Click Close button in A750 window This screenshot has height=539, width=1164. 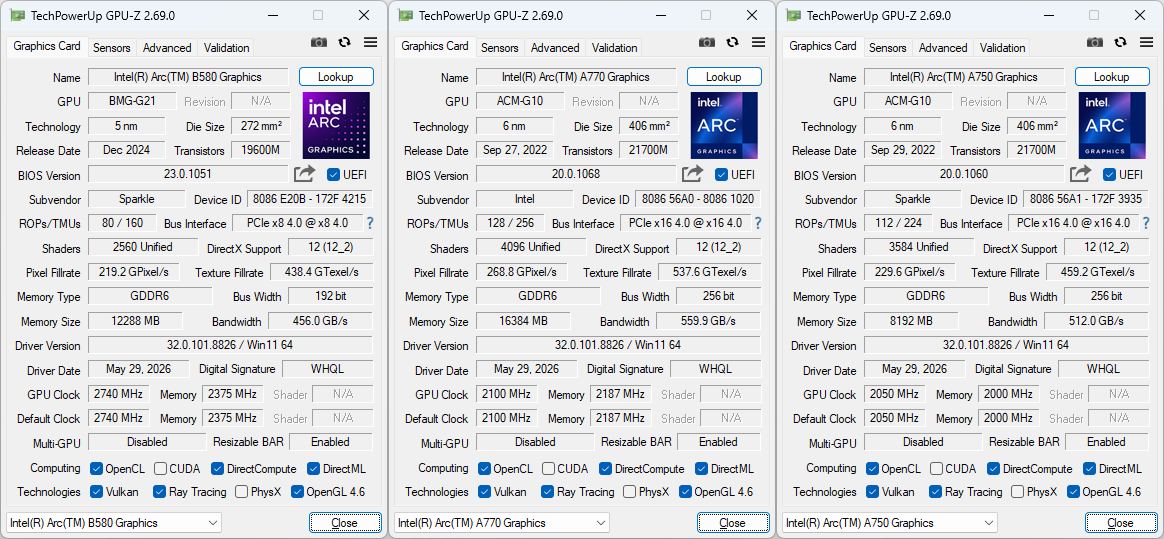click(x=1120, y=523)
